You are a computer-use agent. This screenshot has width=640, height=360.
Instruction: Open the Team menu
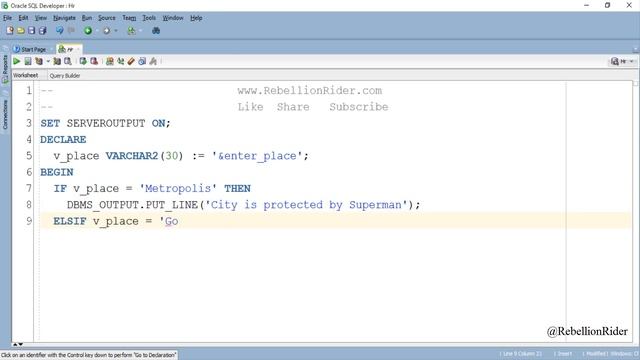tap(129, 18)
